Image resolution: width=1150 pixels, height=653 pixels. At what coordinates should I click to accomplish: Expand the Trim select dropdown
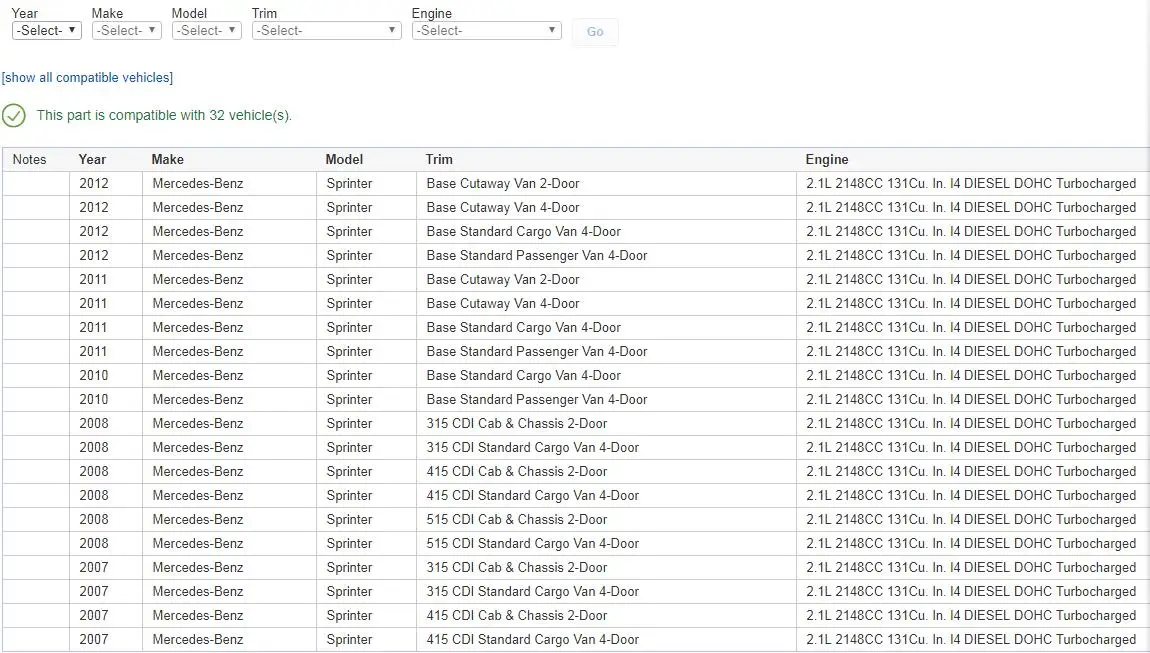pos(326,30)
